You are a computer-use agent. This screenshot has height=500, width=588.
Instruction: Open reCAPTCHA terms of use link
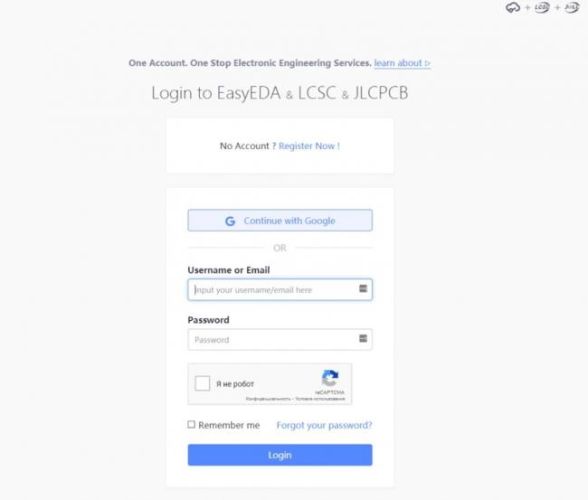click(x=320, y=399)
